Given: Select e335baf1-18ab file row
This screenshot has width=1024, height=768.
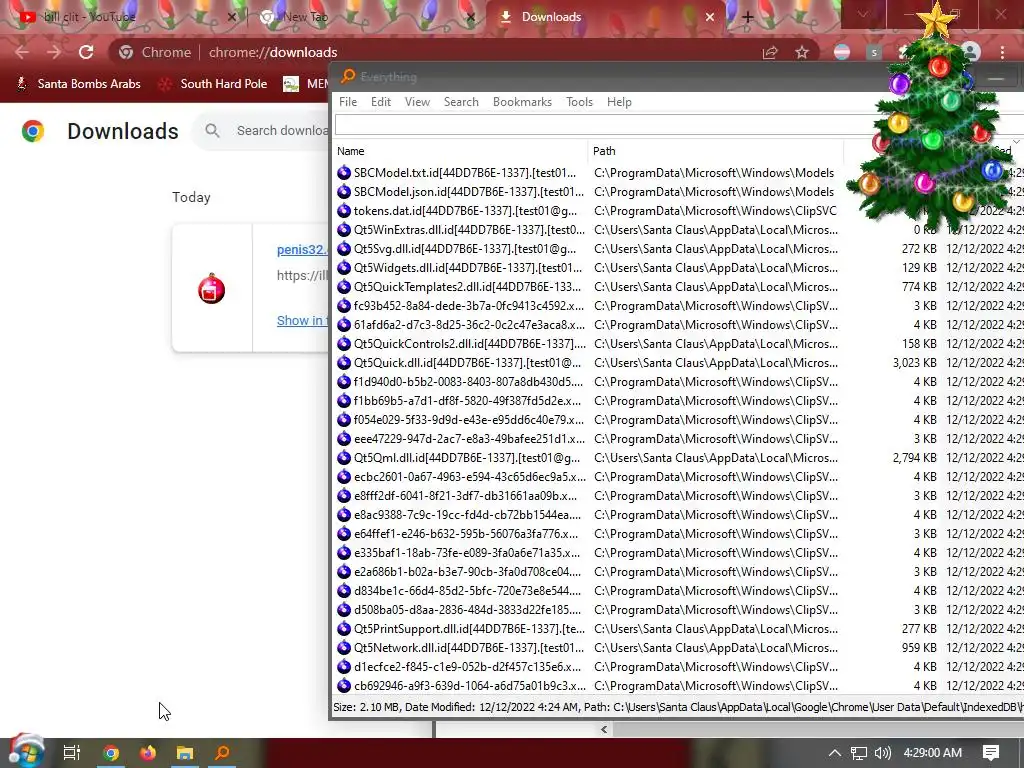Looking at the screenshot, I should (678, 552).
